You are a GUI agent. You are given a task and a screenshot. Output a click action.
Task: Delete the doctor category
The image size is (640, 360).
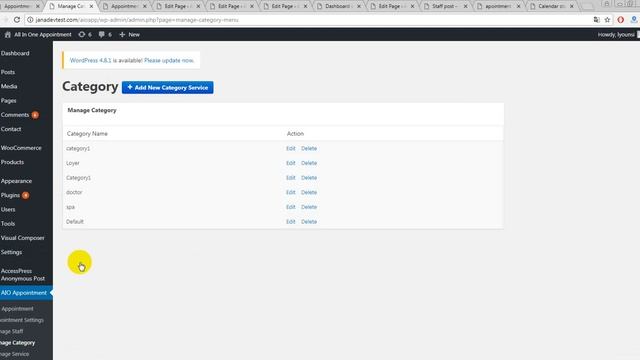click(309, 192)
